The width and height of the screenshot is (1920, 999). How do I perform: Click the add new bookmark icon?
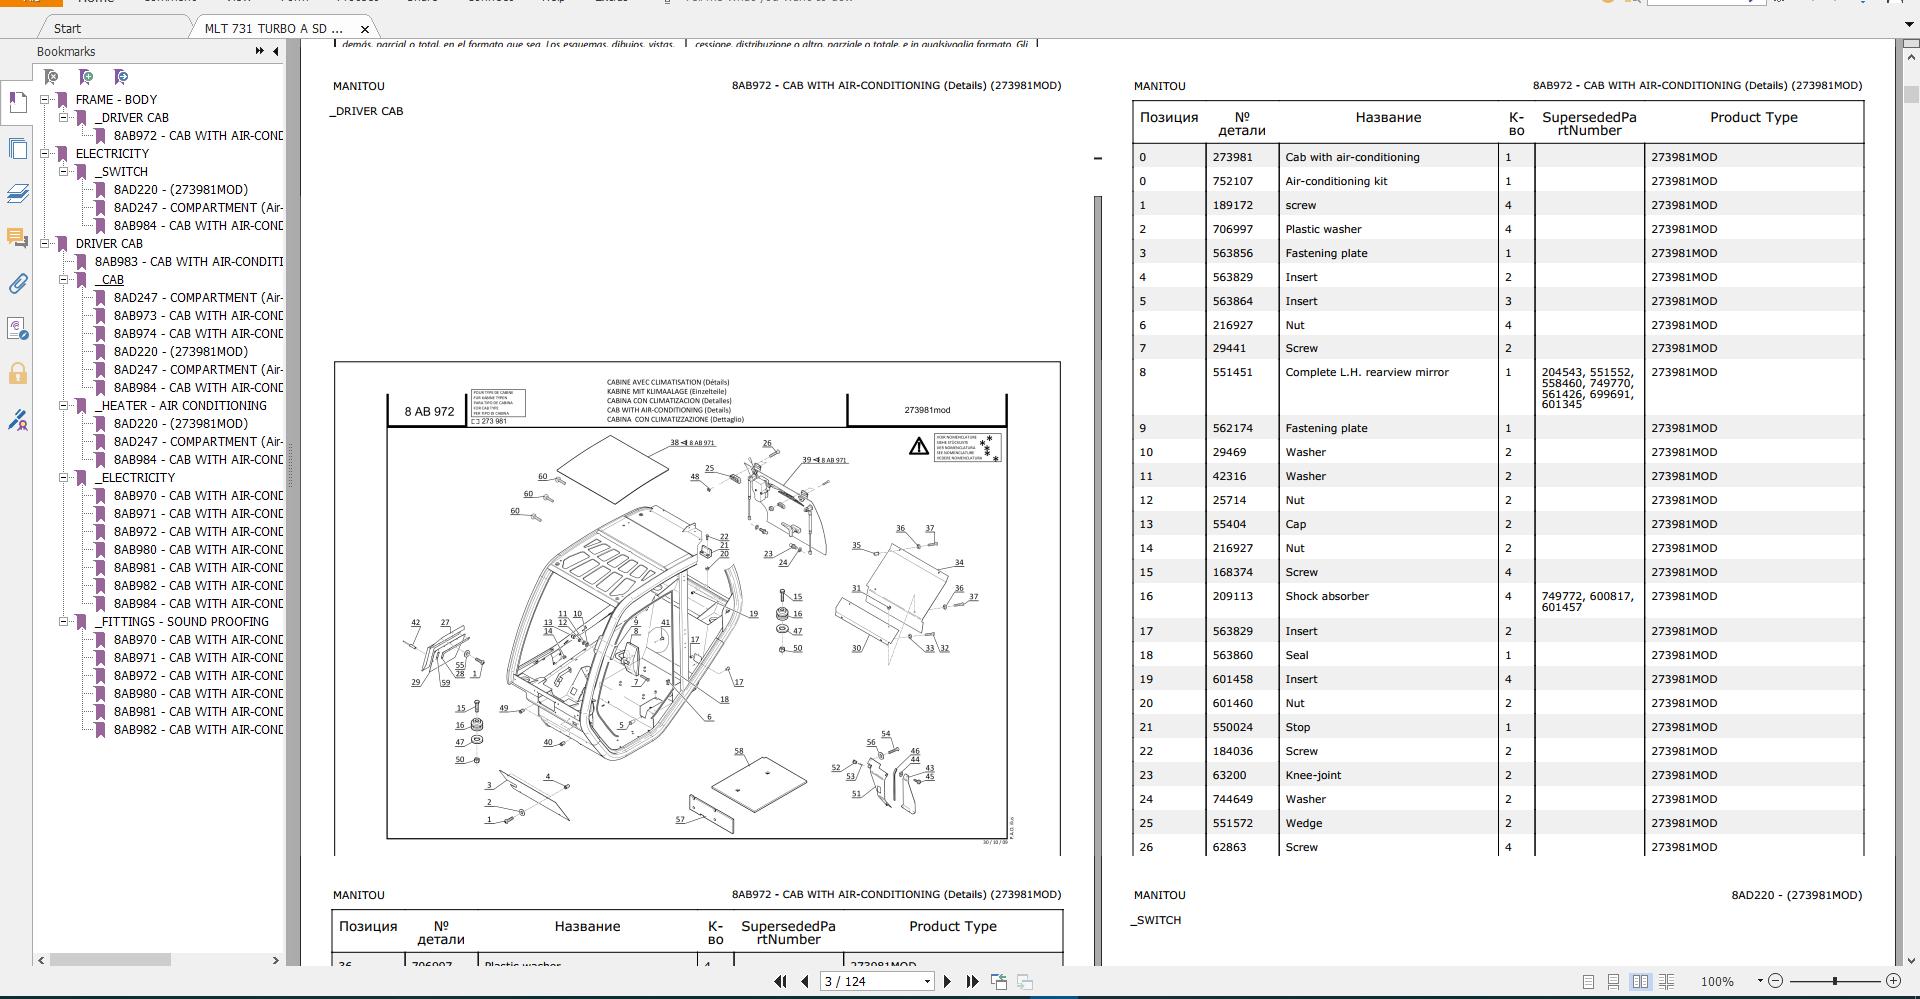pyautogui.click(x=86, y=77)
